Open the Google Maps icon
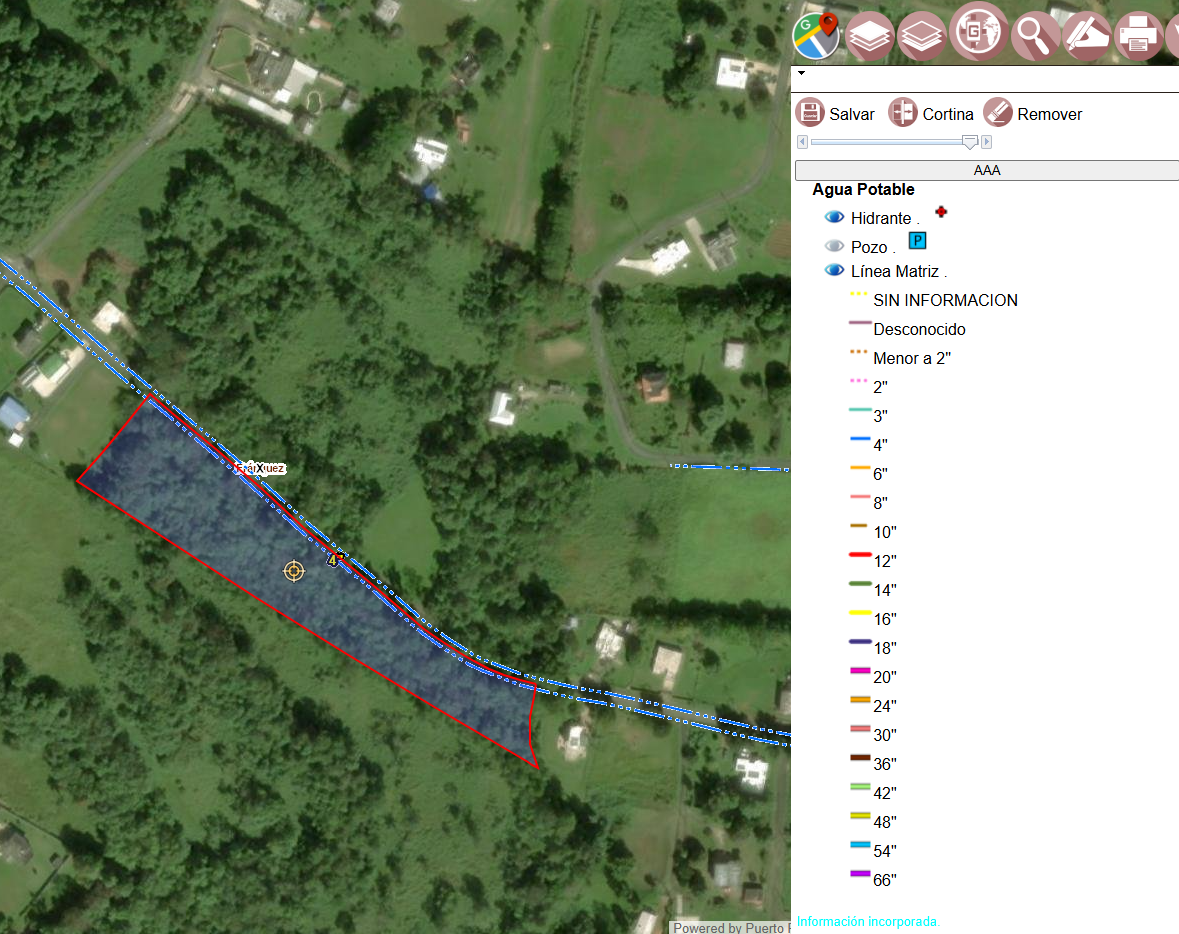The height and width of the screenshot is (934, 1179). [x=817, y=35]
